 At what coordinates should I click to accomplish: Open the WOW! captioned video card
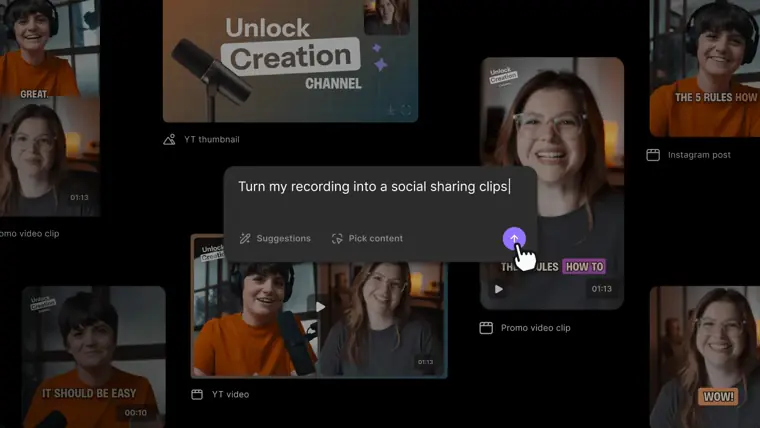(705, 357)
